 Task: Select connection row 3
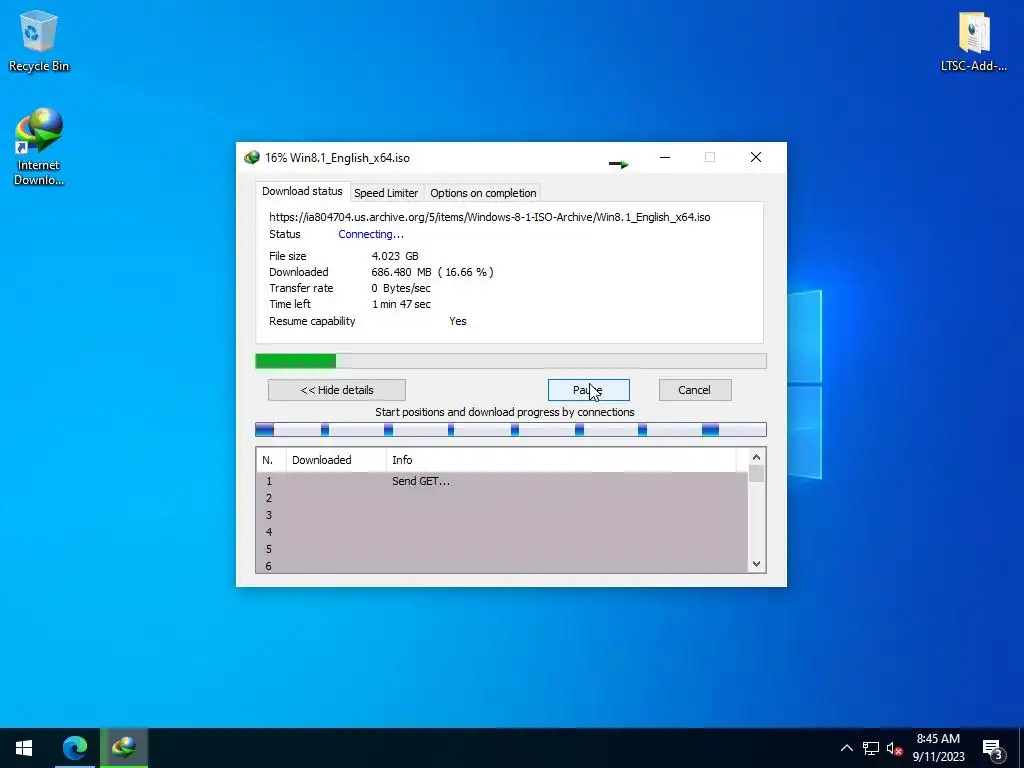pos(502,515)
